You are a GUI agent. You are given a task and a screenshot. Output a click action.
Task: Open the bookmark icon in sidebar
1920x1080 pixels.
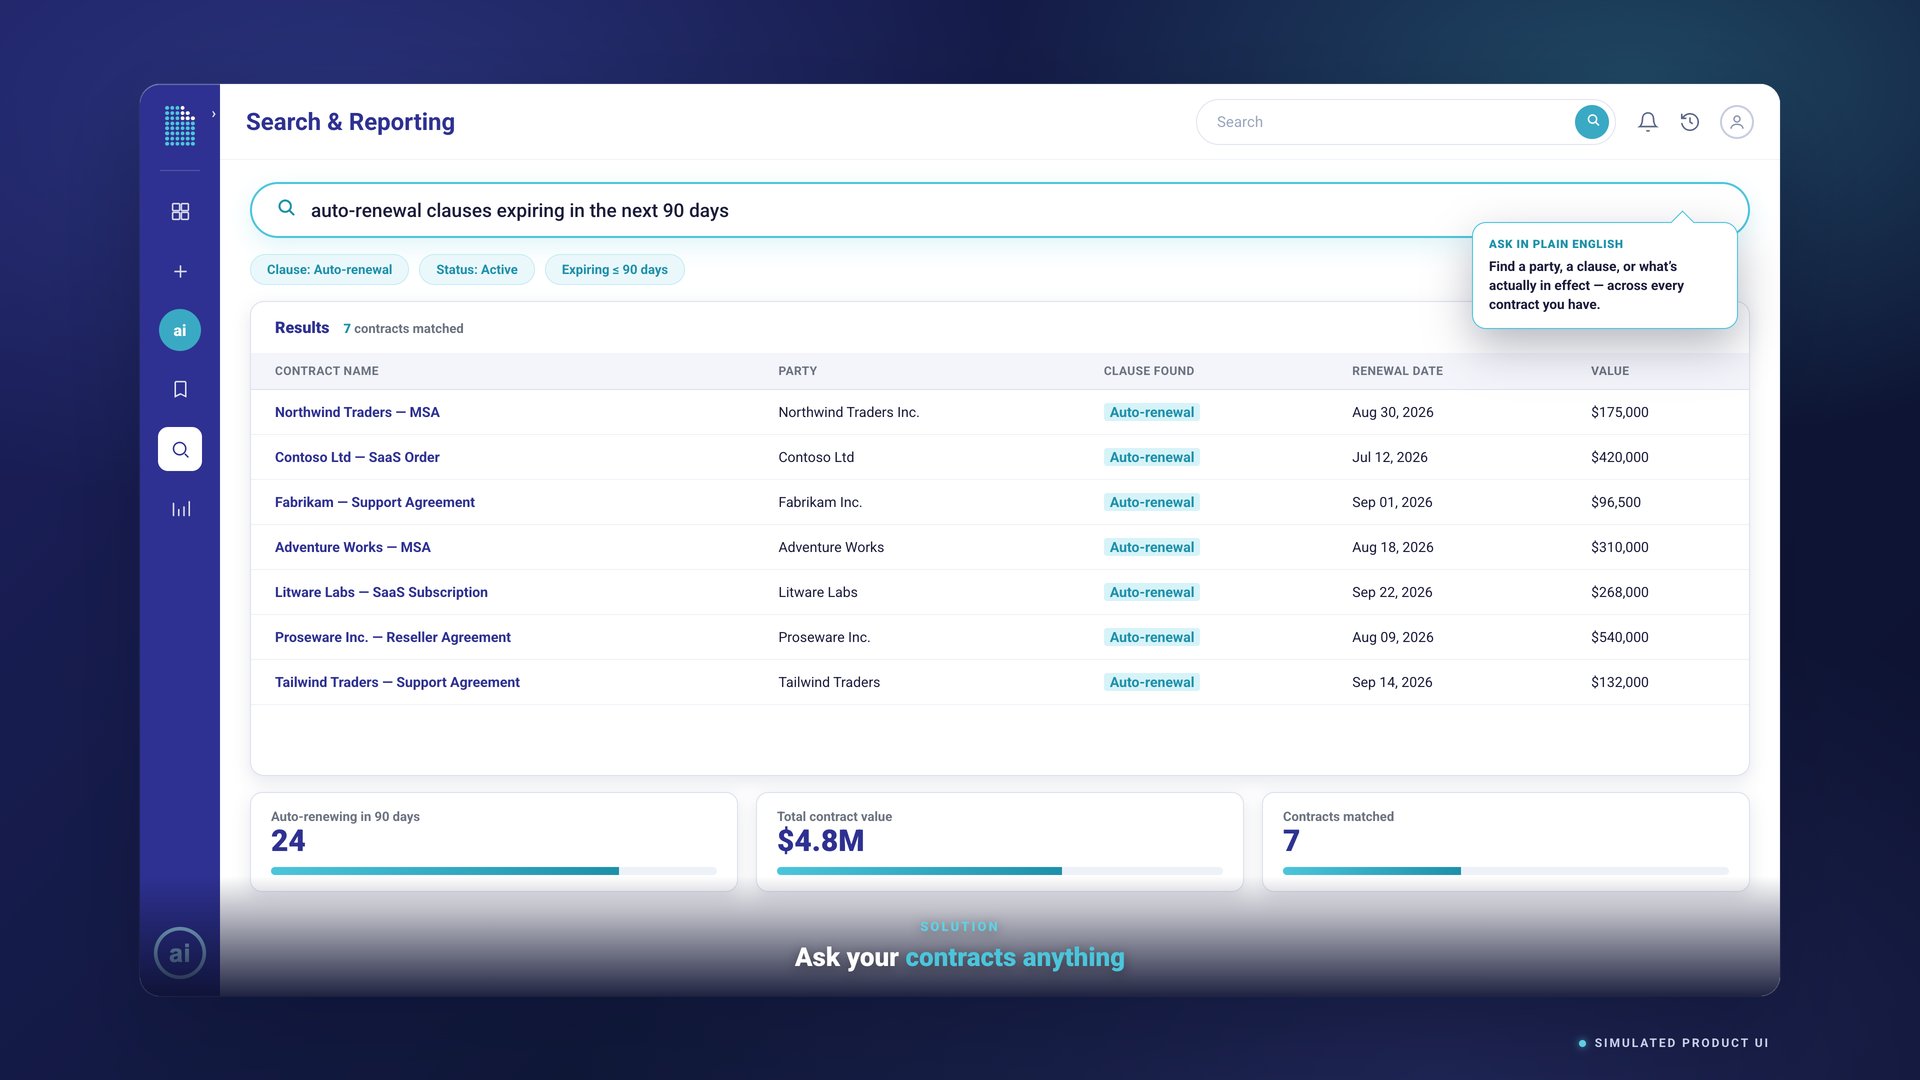pyautogui.click(x=180, y=389)
